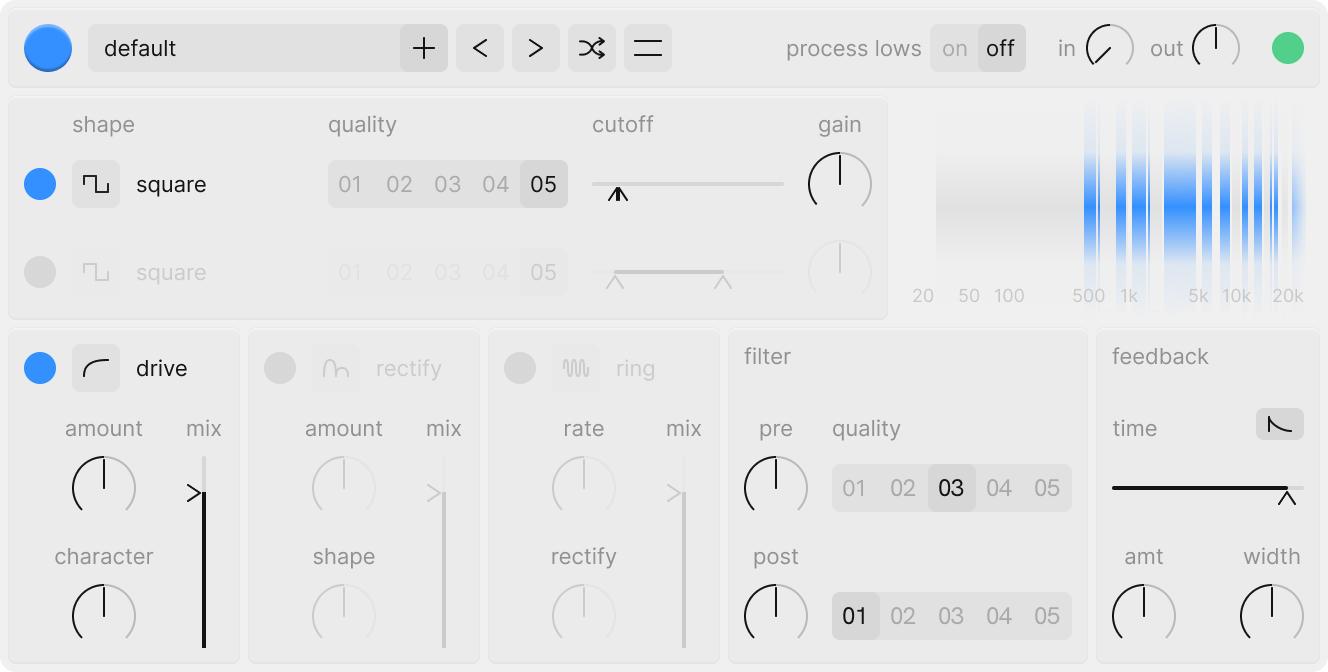
Task: Click the rectify waveform icon
Action: pyautogui.click(x=336, y=368)
